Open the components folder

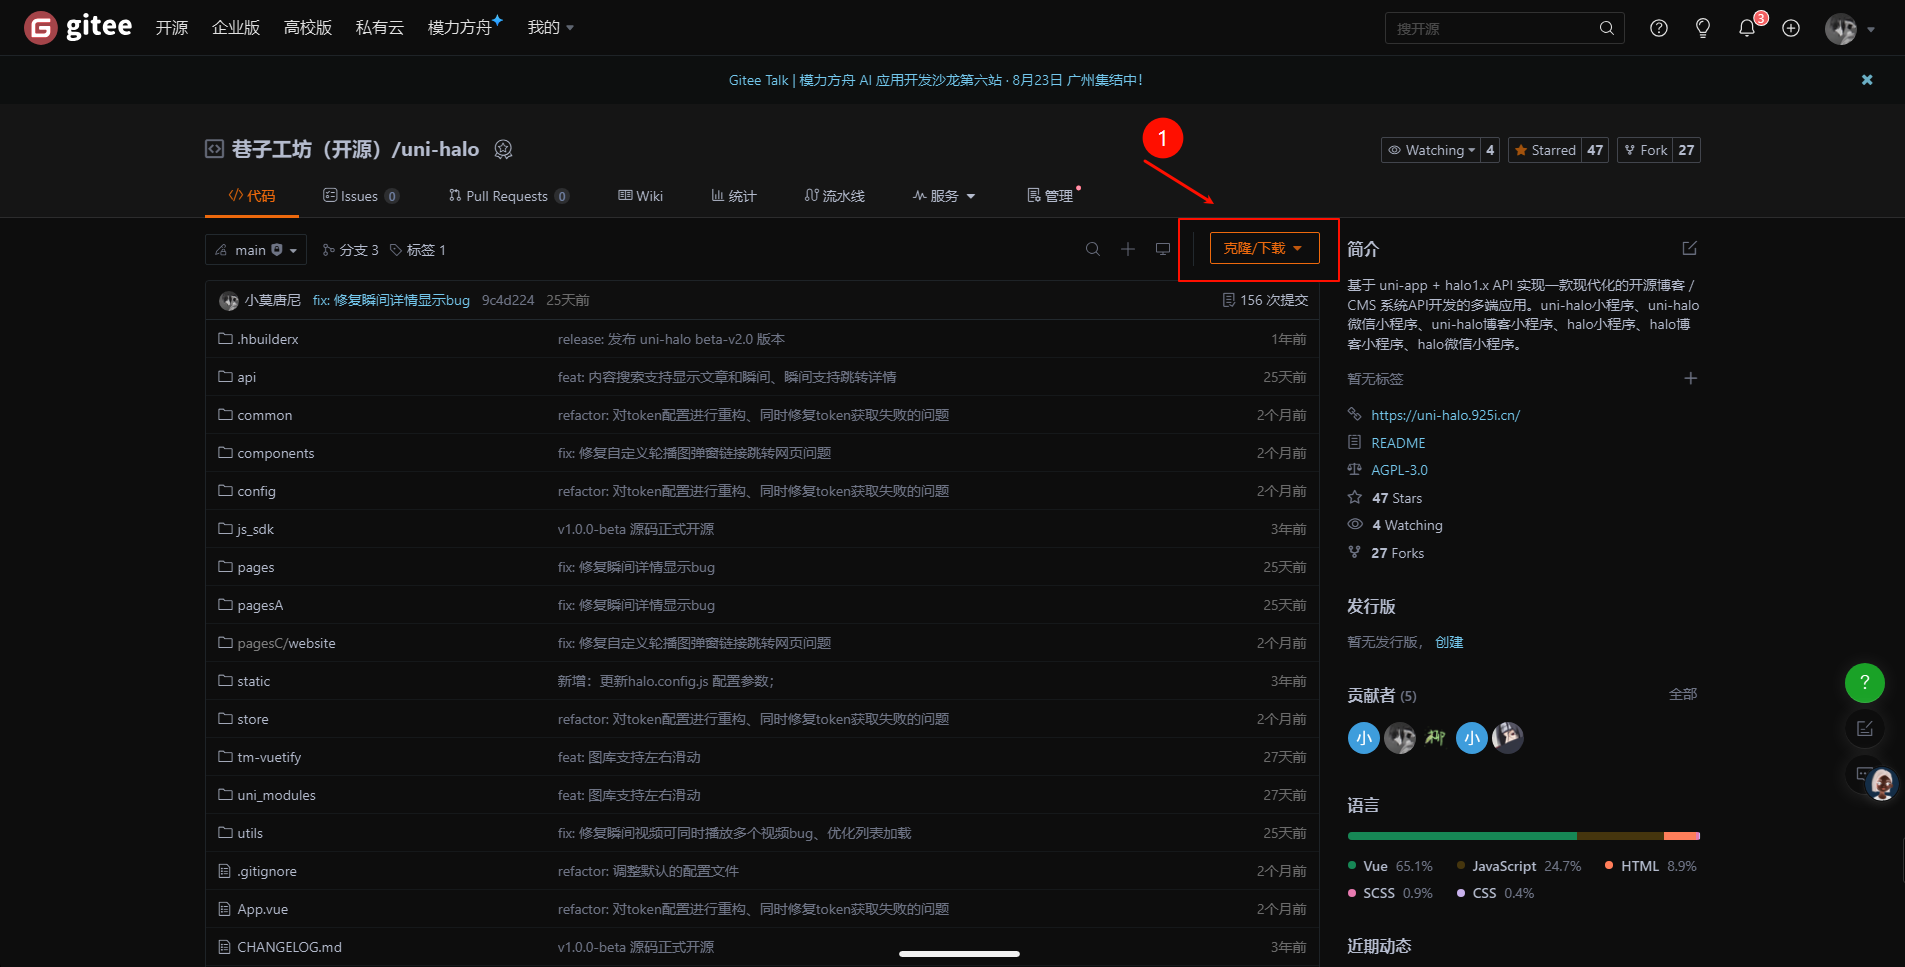pos(276,453)
